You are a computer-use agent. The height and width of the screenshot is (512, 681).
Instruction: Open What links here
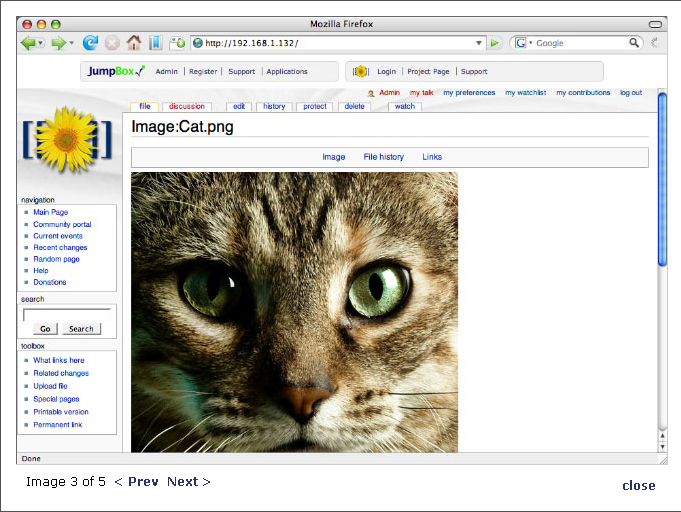pos(59,360)
